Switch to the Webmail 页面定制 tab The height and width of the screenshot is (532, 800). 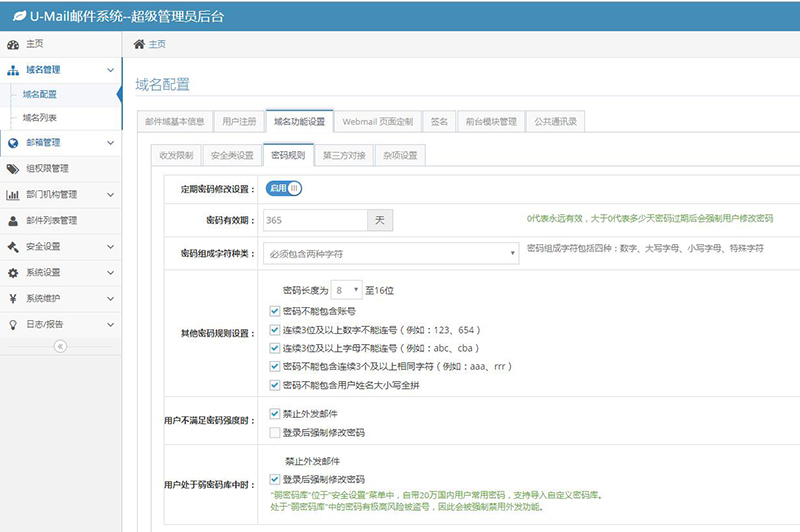click(x=377, y=122)
